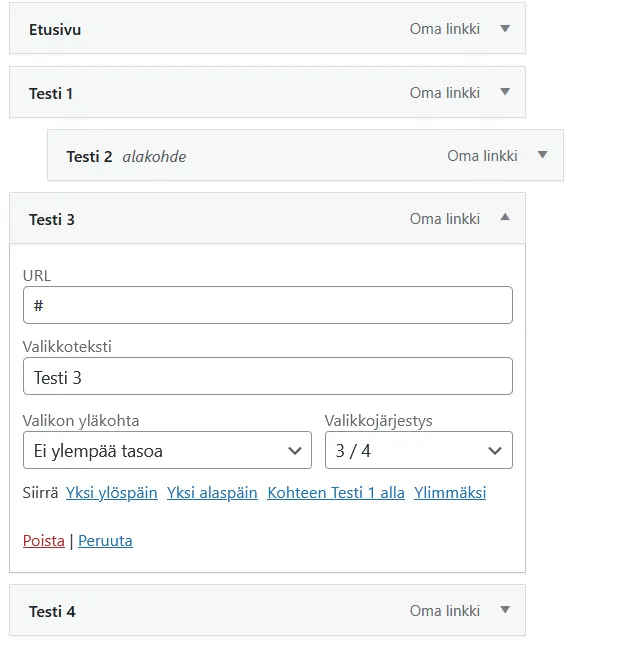Click the Yksi alaspäin link
637x645 pixels.
[x=212, y=493]
